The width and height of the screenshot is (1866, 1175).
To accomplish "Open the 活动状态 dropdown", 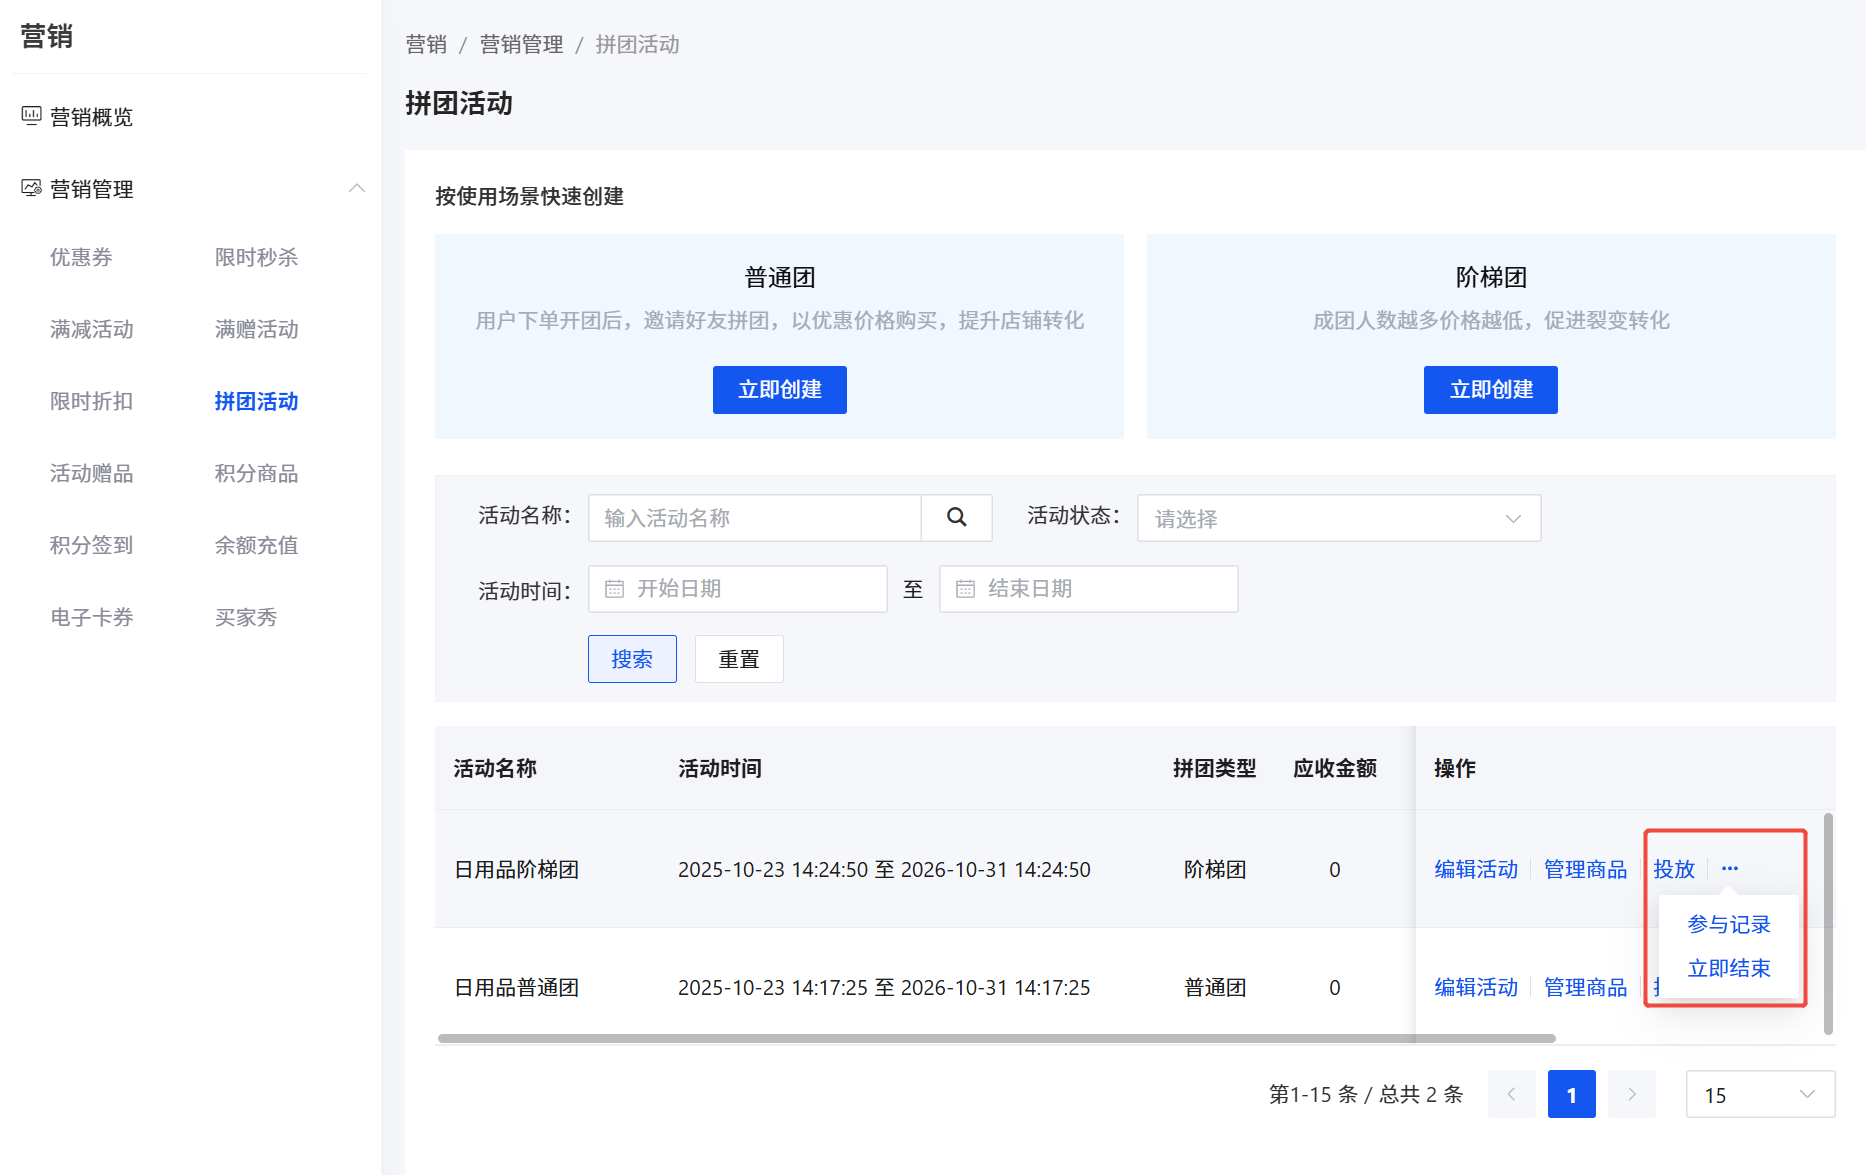I will coord(1338,518).
